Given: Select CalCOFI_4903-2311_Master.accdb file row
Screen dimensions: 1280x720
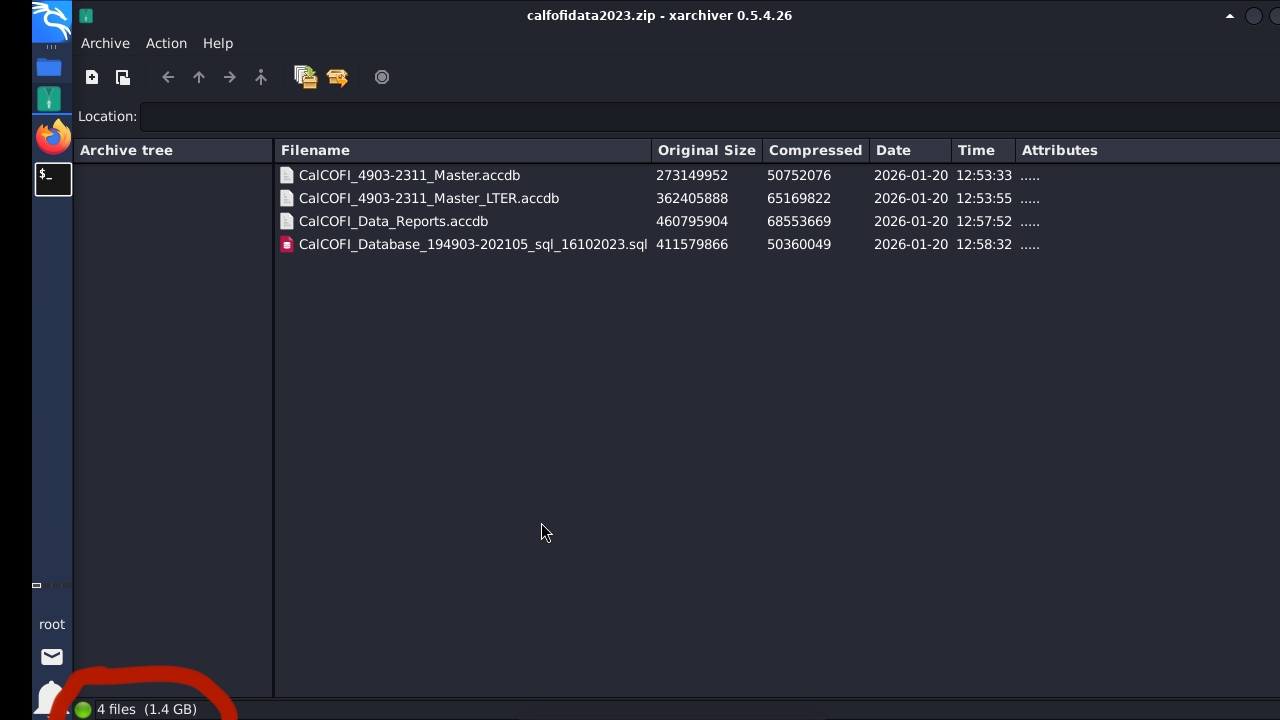Looking at the screenshot, I should (409, 175).
